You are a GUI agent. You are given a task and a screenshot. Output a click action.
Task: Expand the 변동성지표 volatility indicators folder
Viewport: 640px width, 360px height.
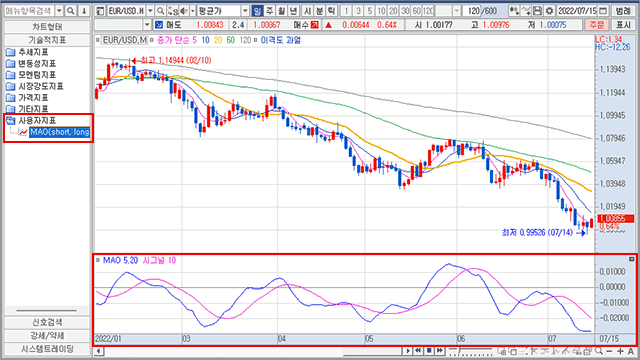coord(31,64)
